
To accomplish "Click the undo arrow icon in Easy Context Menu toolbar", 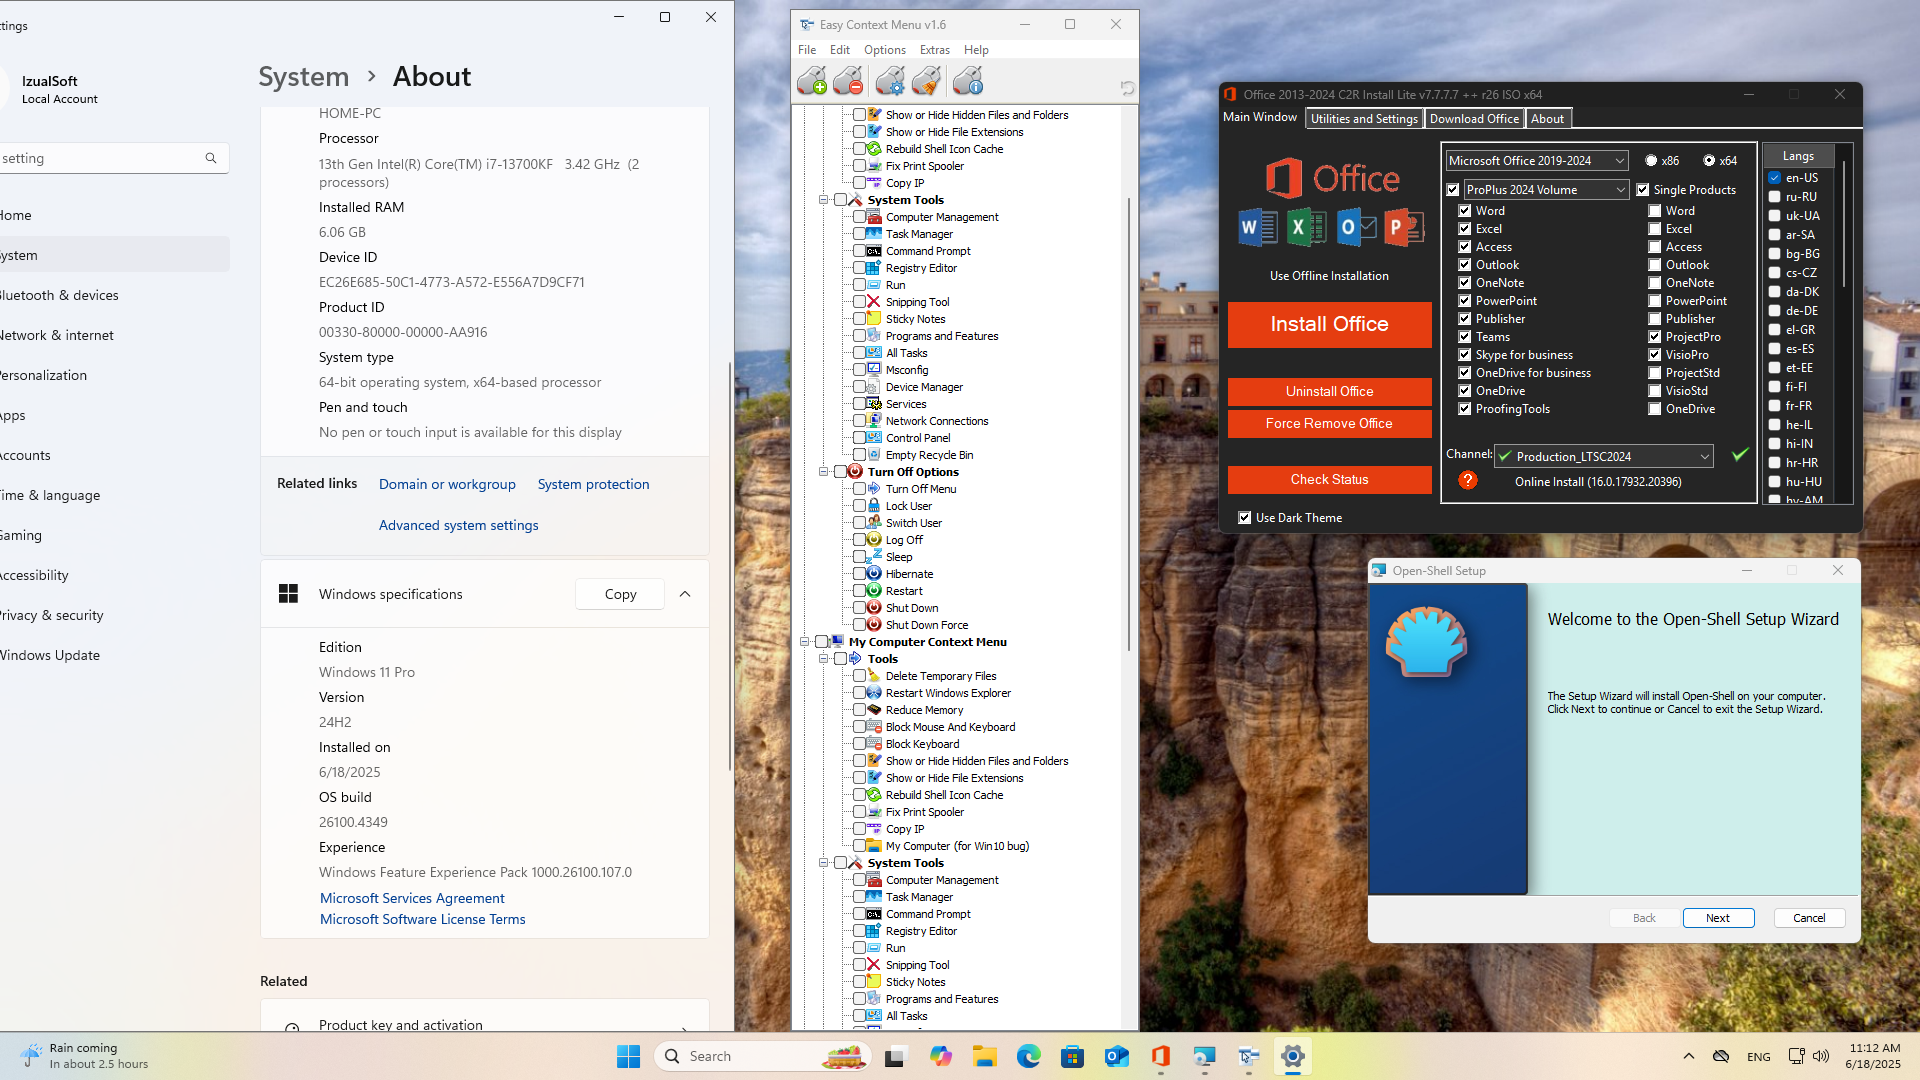I will point(1127,88).
